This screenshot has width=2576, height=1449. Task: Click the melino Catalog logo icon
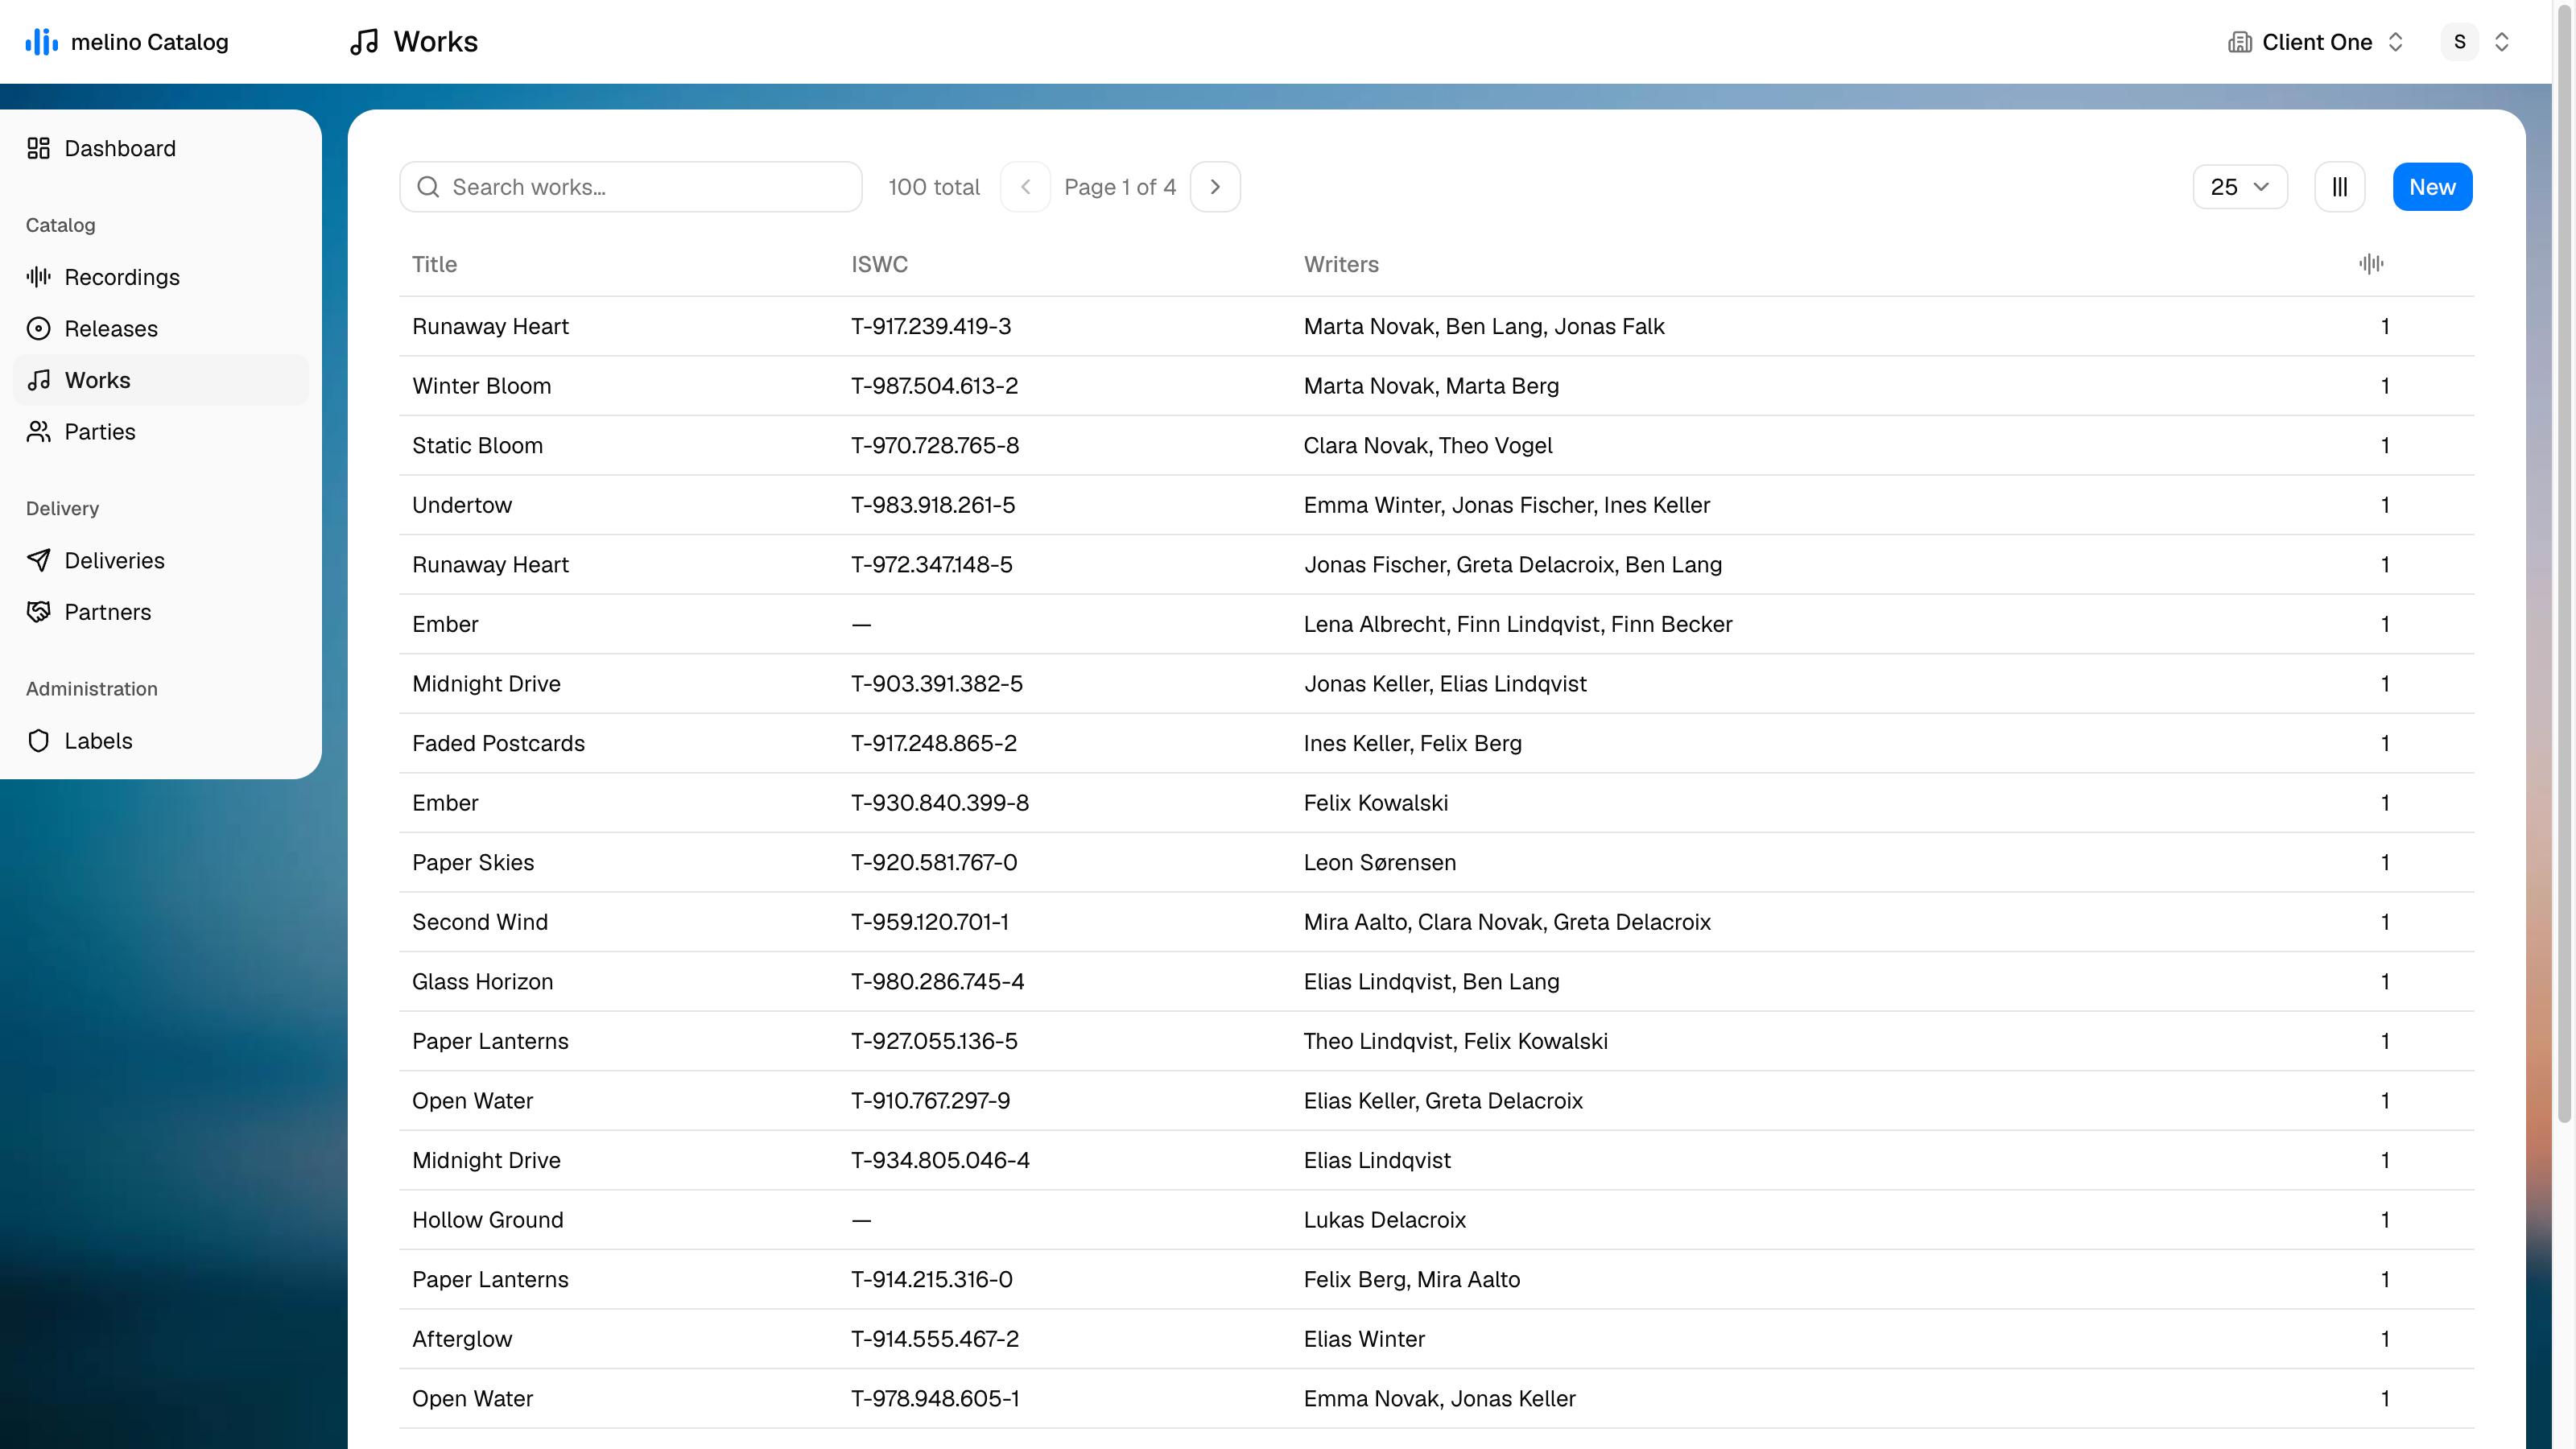(x=41, y=42)
